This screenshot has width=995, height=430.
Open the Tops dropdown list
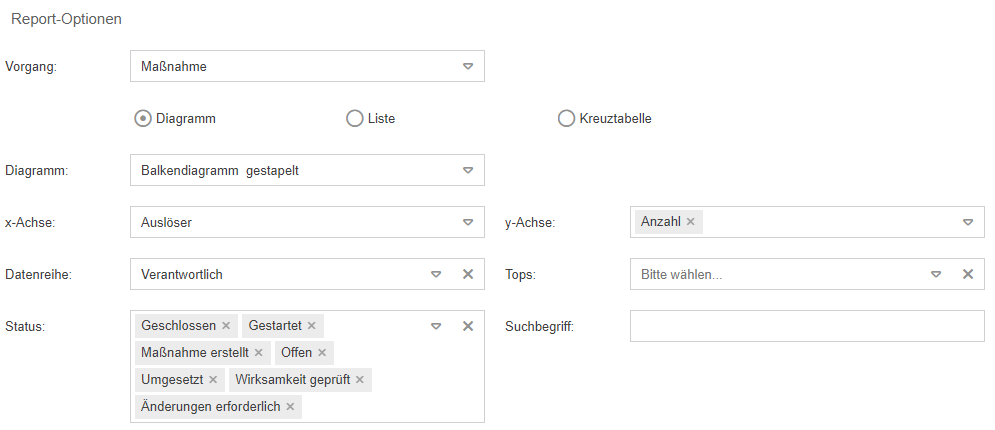click(x=935, y=274)
